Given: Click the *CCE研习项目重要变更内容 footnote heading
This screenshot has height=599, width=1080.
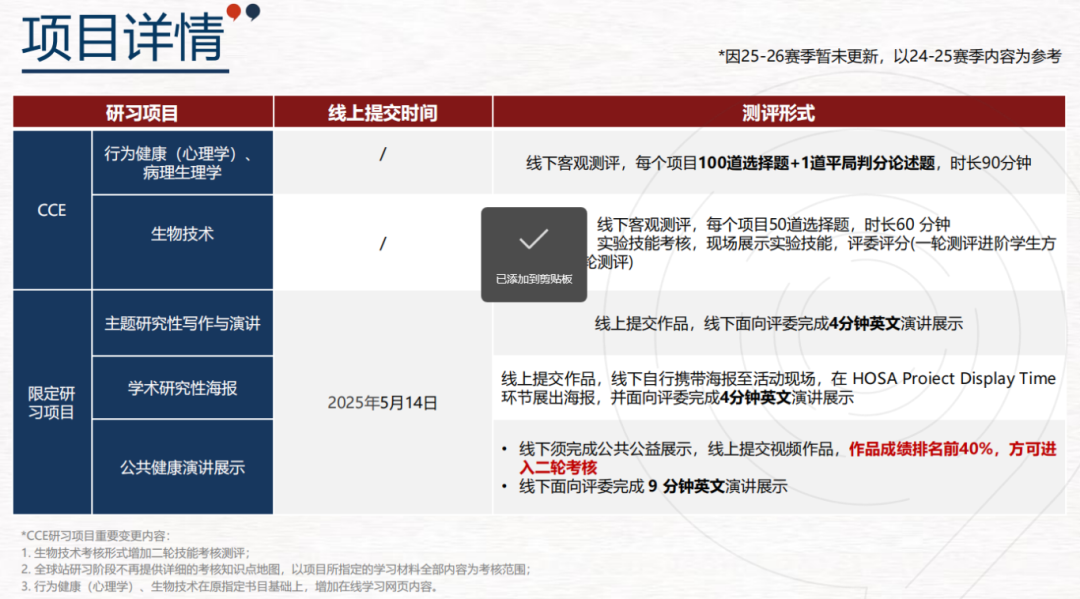Looking at the screenshot, I should tap(96, 536).
